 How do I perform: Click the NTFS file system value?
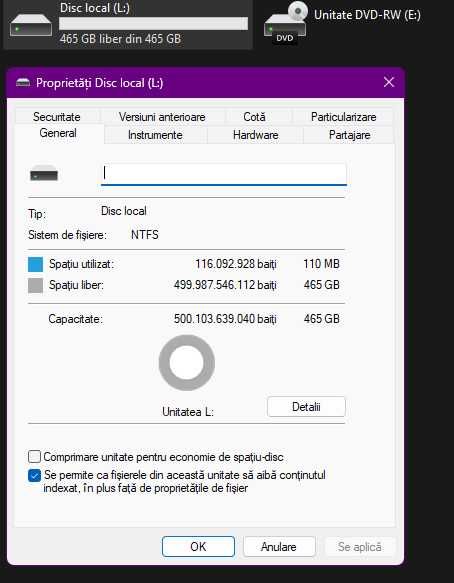pos(145,235)
